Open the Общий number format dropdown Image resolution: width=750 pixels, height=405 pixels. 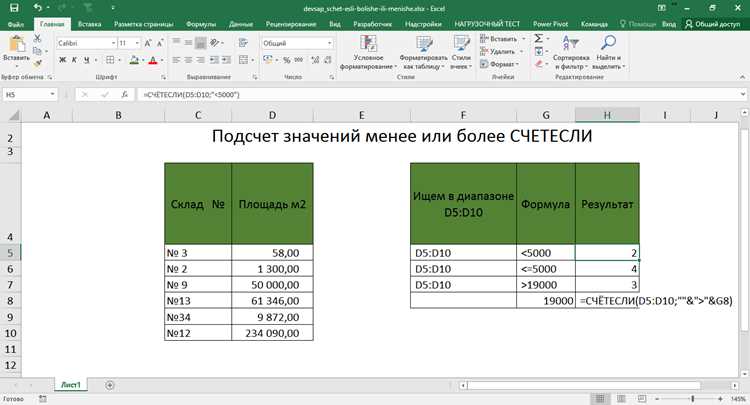coord(330,43)
